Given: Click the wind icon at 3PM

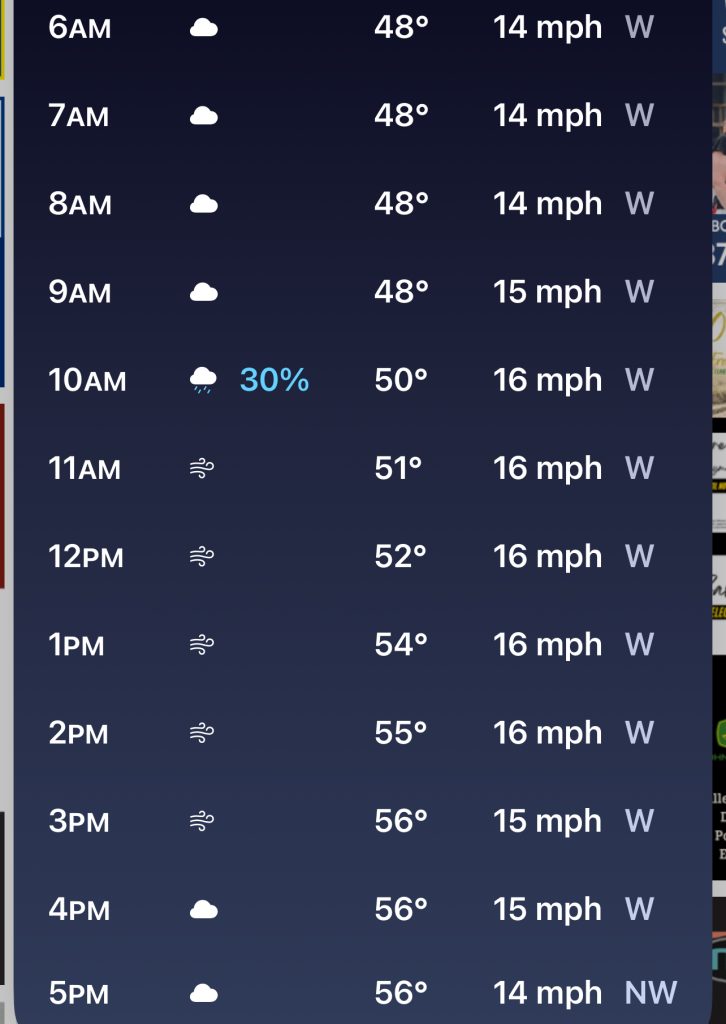Looking at the screenshot, I should coord(203,822).
